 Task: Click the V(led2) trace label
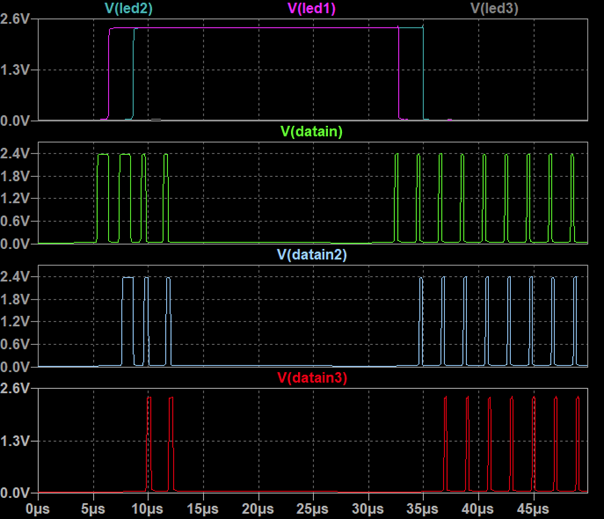click(x=126, y=8)
